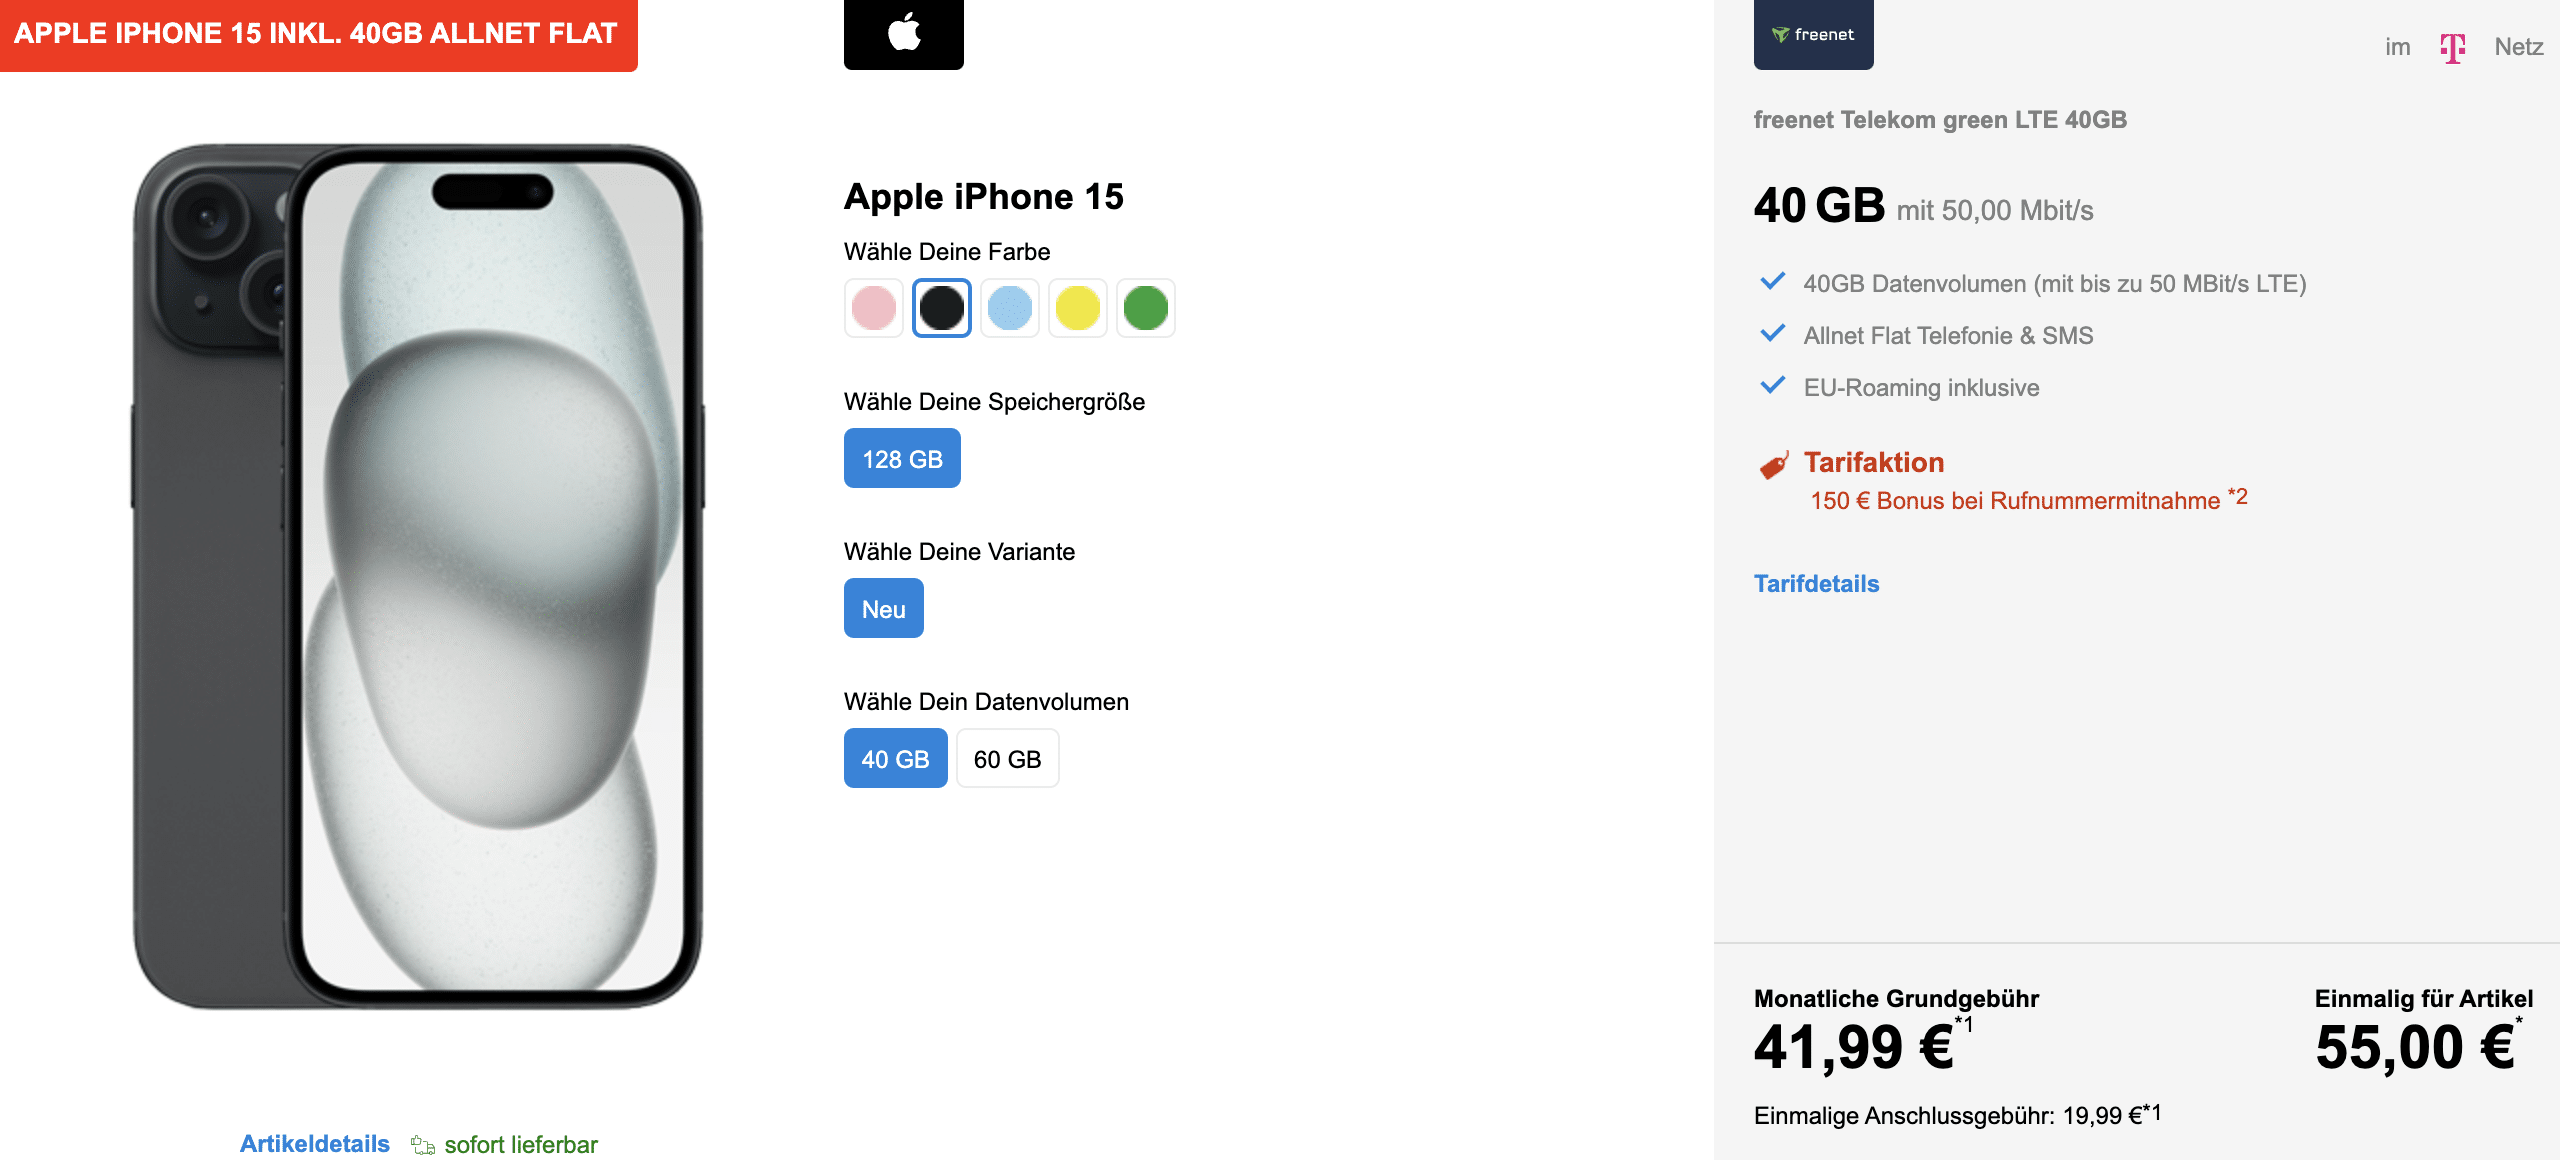
Task: Pick the light blue iPhone color
Action: pyautogui.click(x=1010, y=308)
